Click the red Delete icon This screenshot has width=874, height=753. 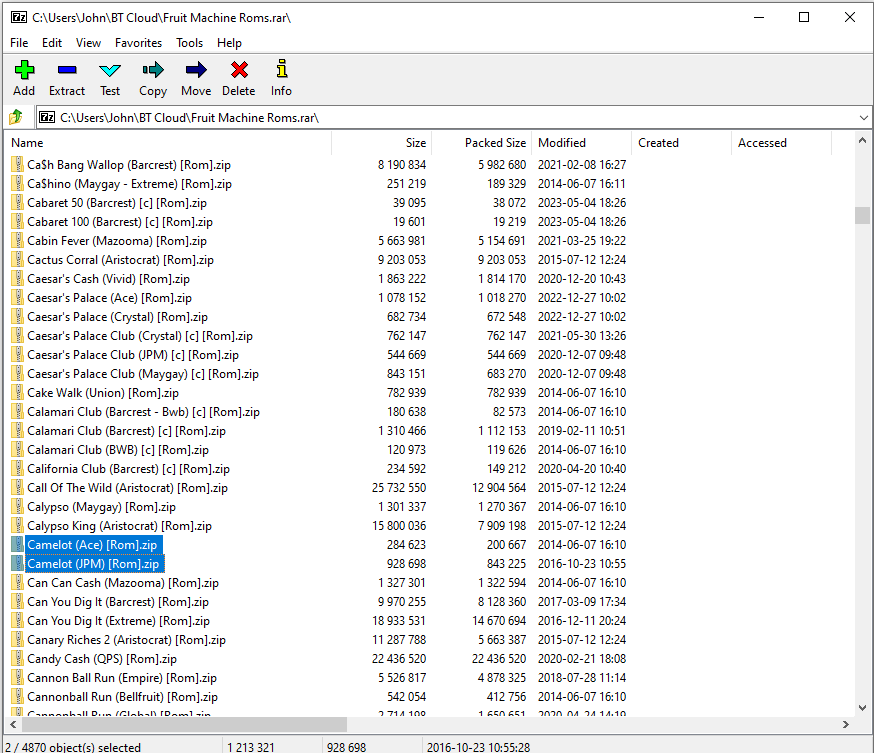[239, 70]
